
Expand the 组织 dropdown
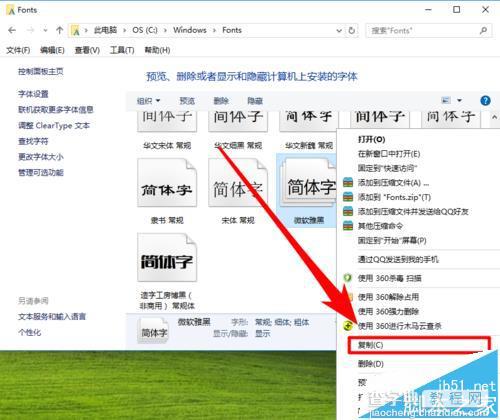(x=149, y=101)
